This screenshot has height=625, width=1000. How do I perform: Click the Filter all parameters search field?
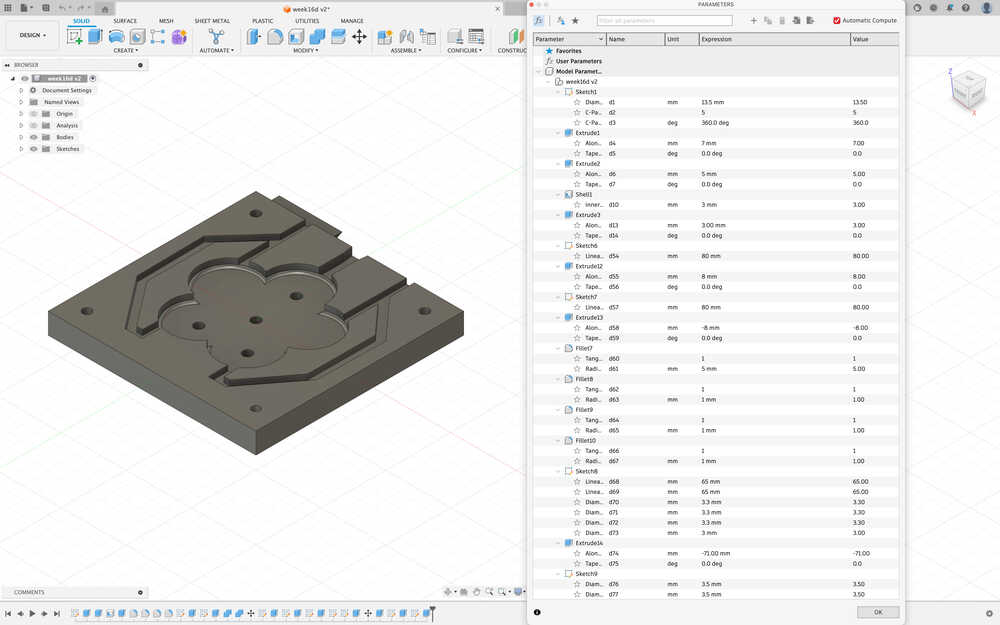(x=665, y=20)
